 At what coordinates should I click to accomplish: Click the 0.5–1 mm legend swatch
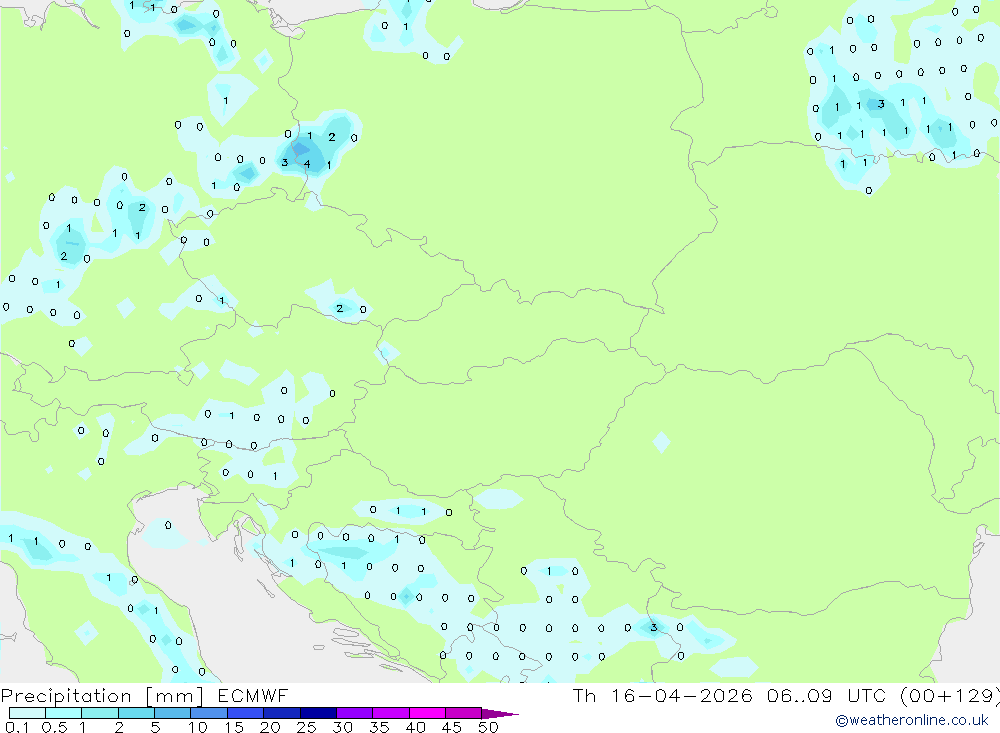click(64, 713)
